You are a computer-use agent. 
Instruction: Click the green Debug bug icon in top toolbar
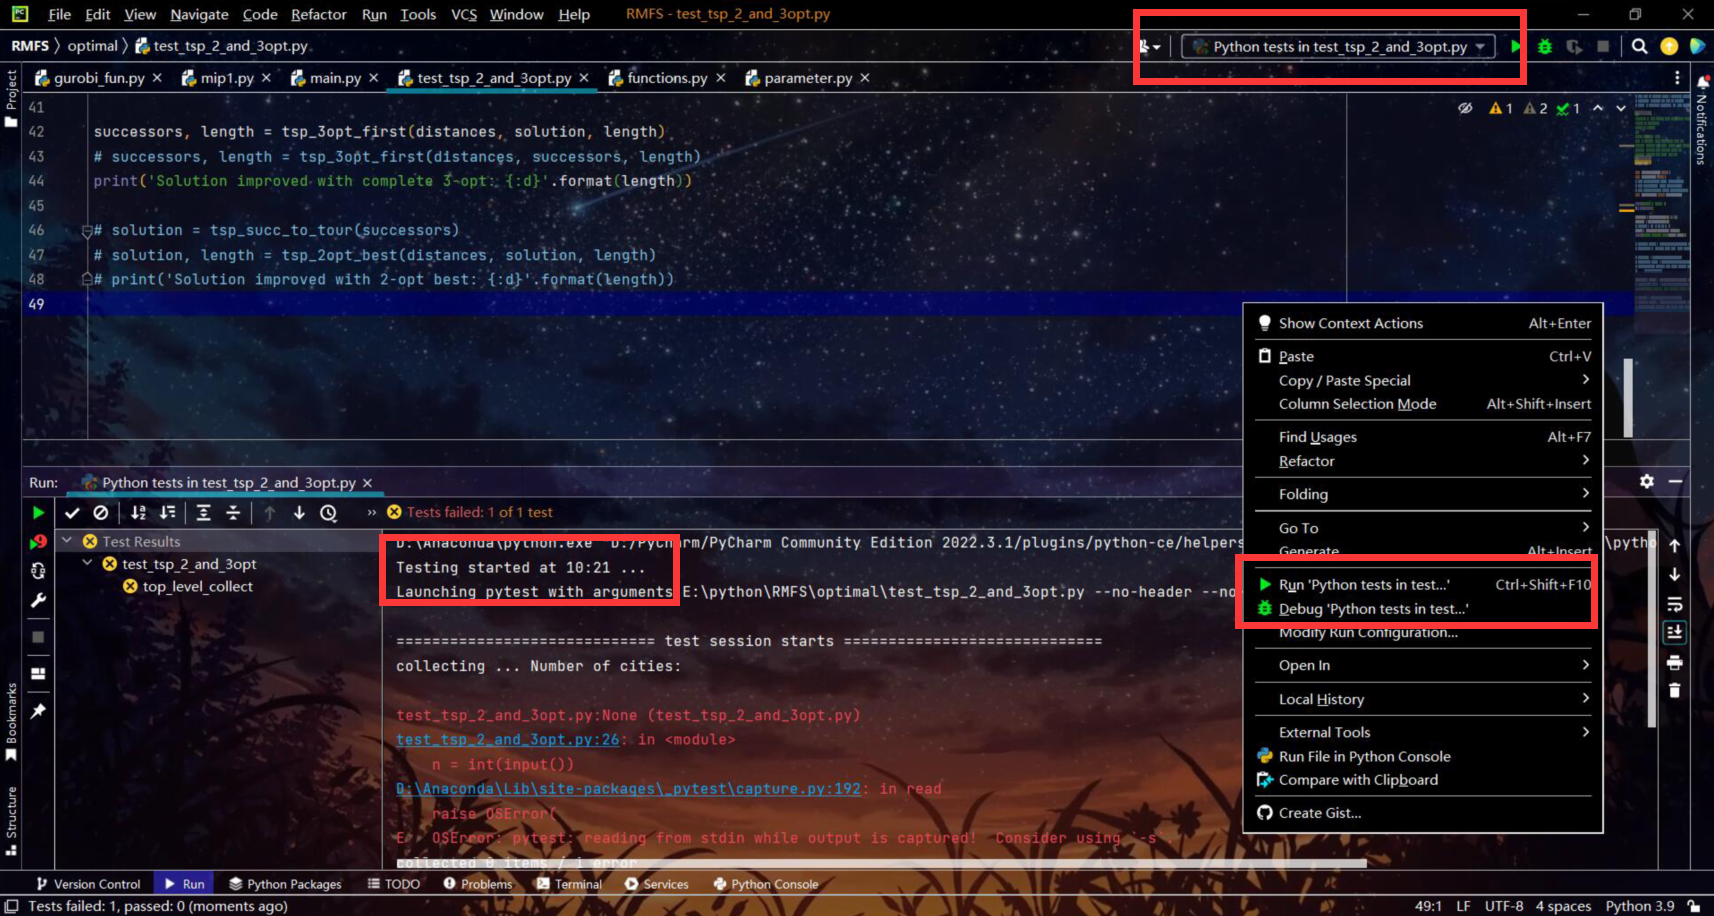pos(1545,47)
